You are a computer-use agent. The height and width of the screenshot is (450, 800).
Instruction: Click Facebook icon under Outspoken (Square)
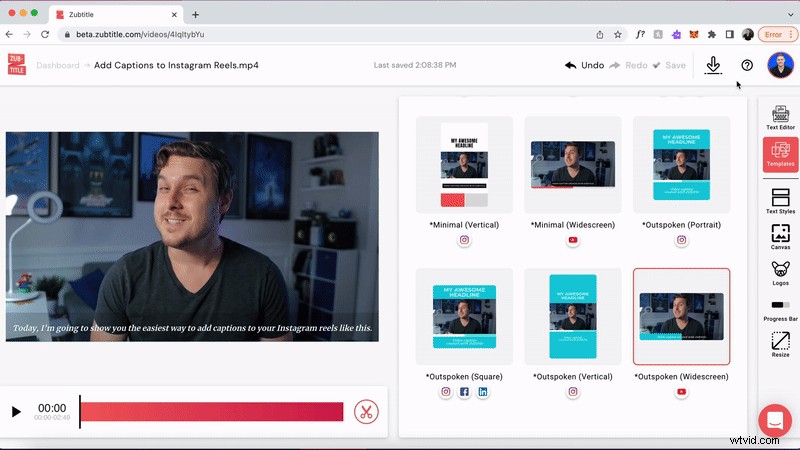(464, 392)
